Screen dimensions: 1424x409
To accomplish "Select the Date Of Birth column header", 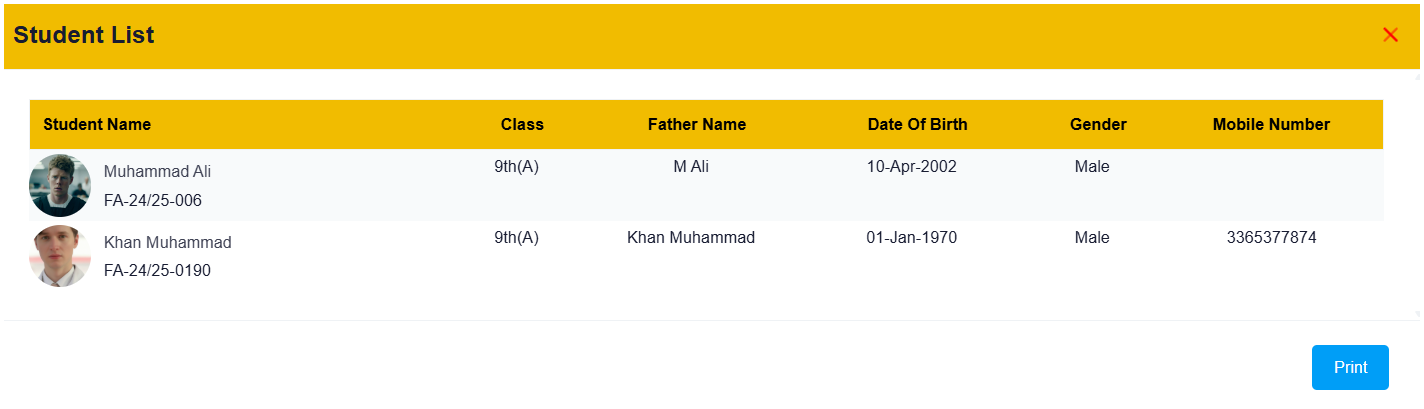I will tap(917, 125).
